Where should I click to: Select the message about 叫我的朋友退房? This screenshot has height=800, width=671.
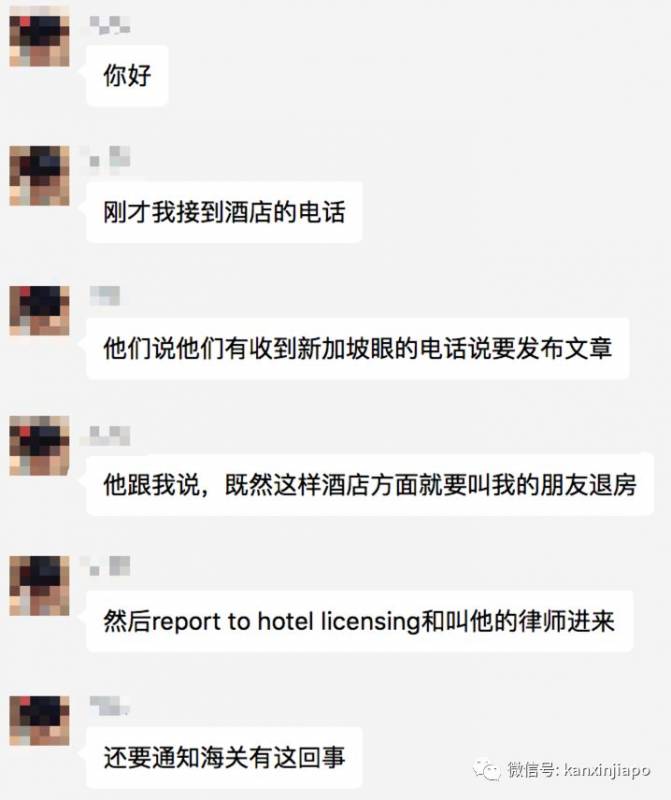pos(370,484)
